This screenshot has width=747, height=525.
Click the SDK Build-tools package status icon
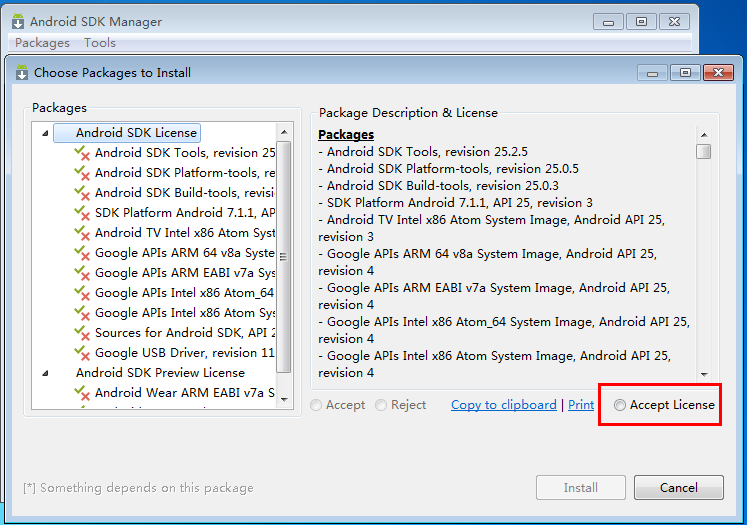click(82, 193)
